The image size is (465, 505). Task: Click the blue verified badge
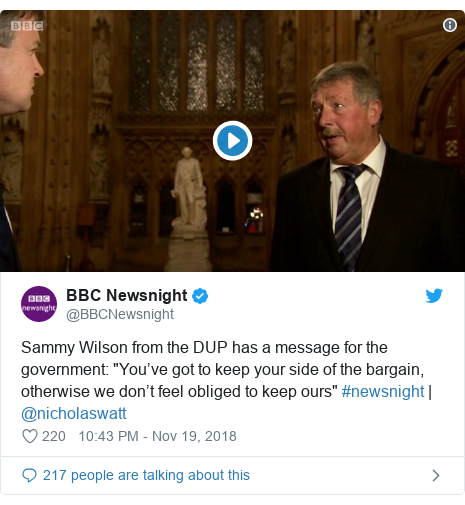click(x=200, y=296)
